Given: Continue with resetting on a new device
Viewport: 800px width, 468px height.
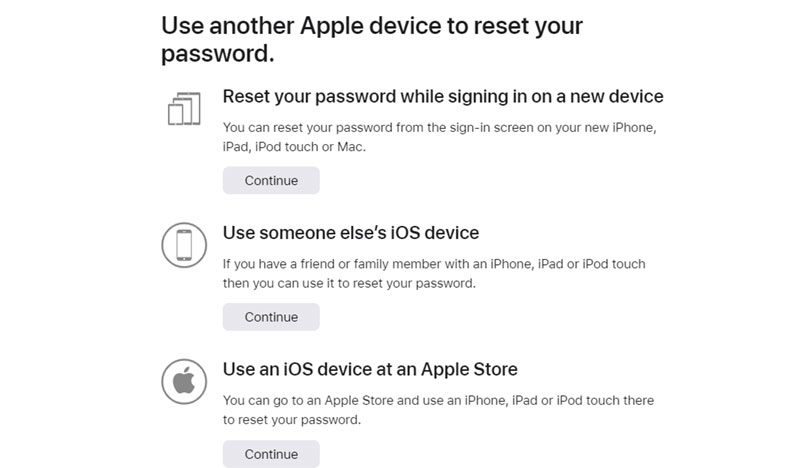Looking at the screenshot, I should point(271,180).
